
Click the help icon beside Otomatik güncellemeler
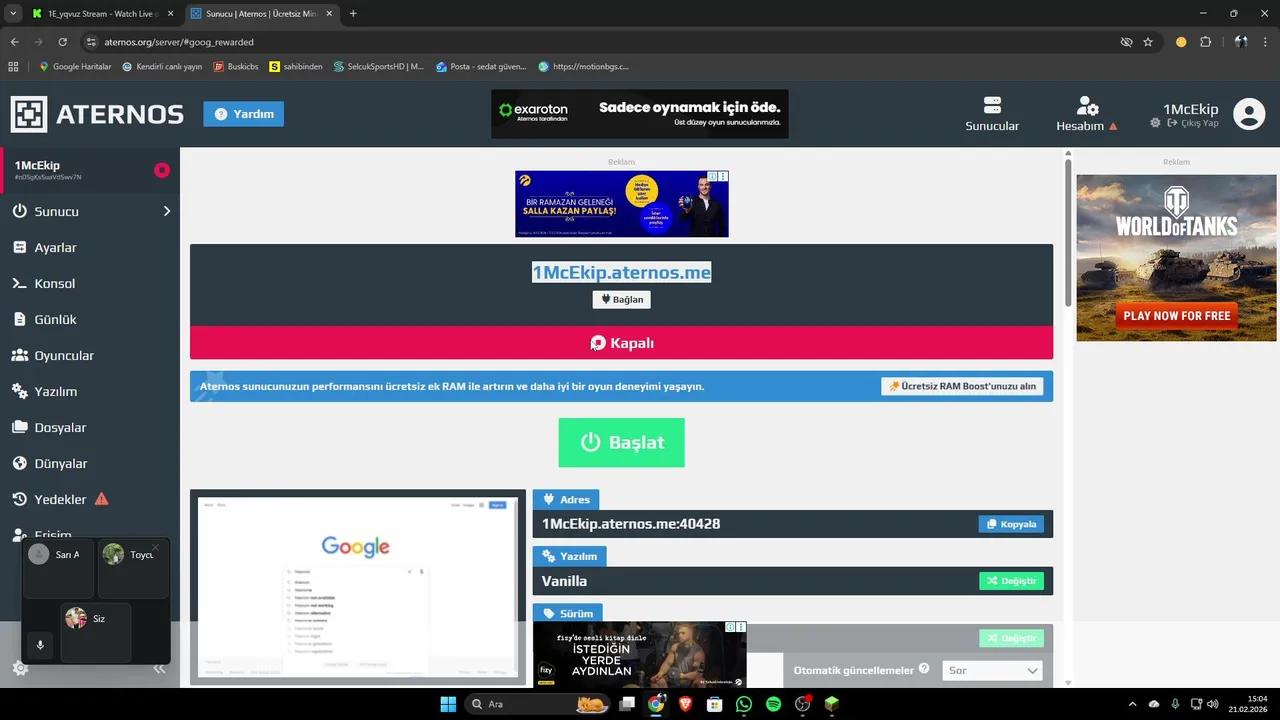[x=924, y=669]
